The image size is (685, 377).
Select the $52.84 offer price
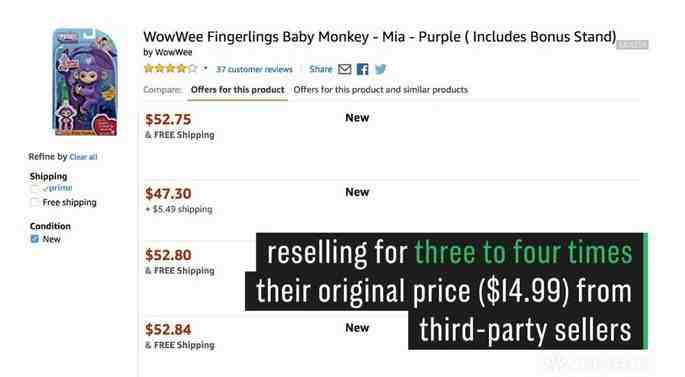(168, 329)
